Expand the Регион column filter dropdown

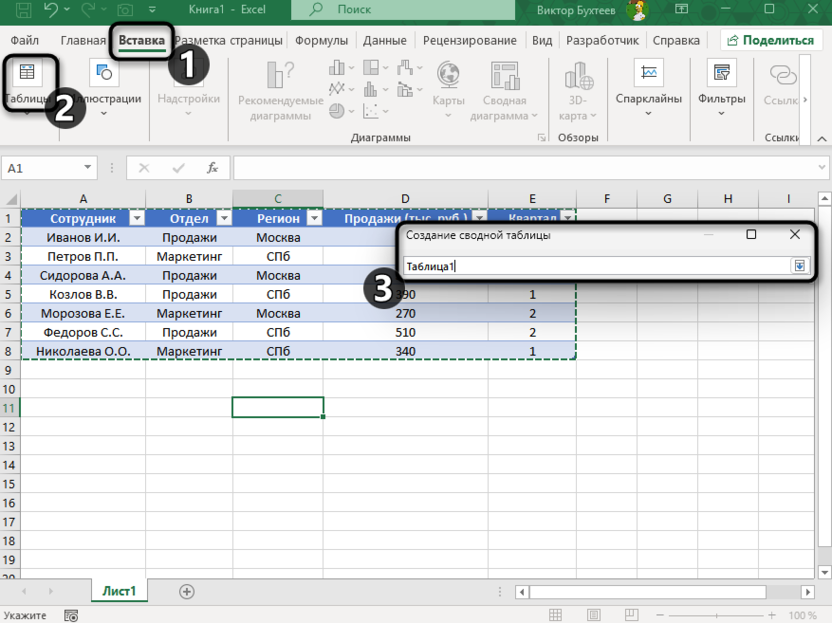pyautogui.click(x=313, y=218)
